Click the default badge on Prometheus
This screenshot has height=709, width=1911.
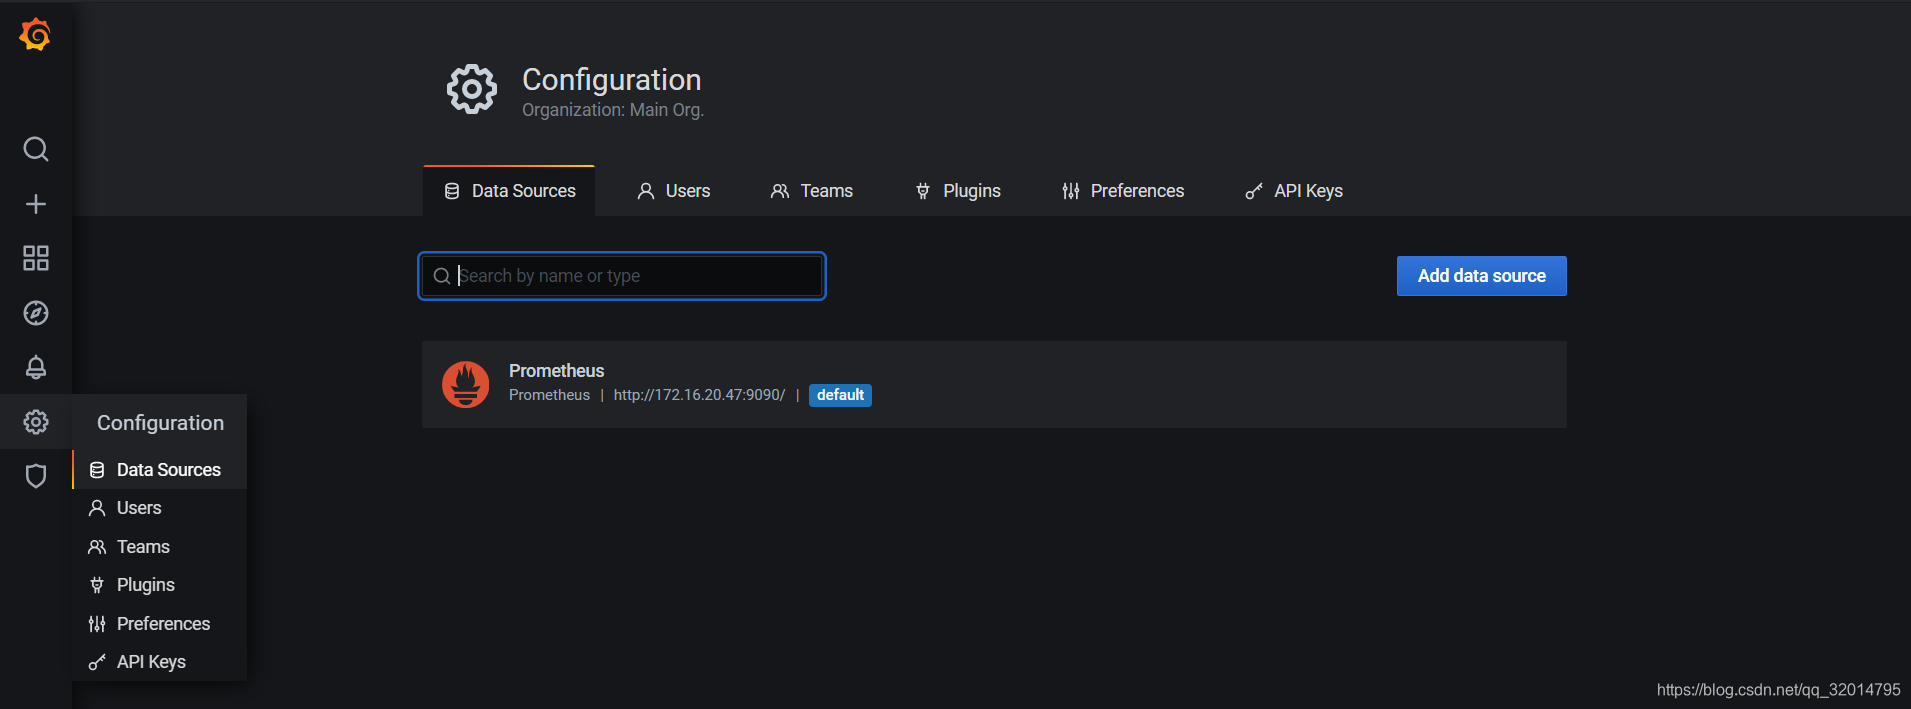(x=840, y=395)
